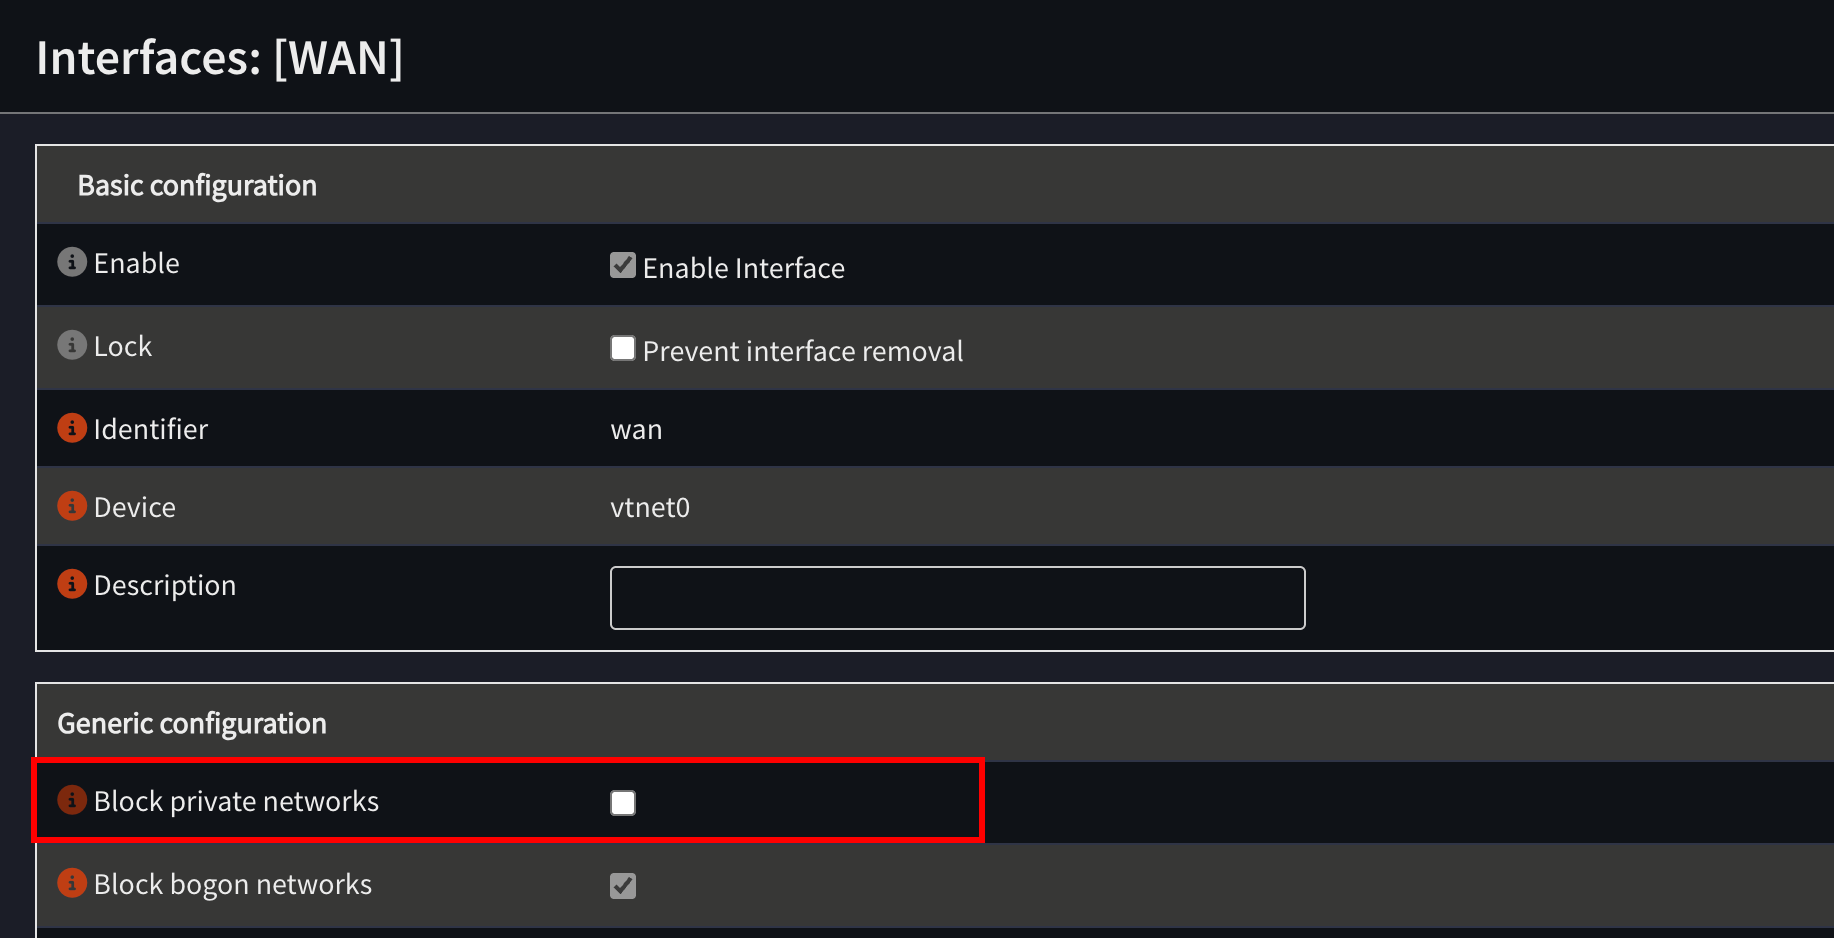Viewport: 1834px width, 938px height.
Task: Click the vtnet0 device value
Action: (650, 507)
